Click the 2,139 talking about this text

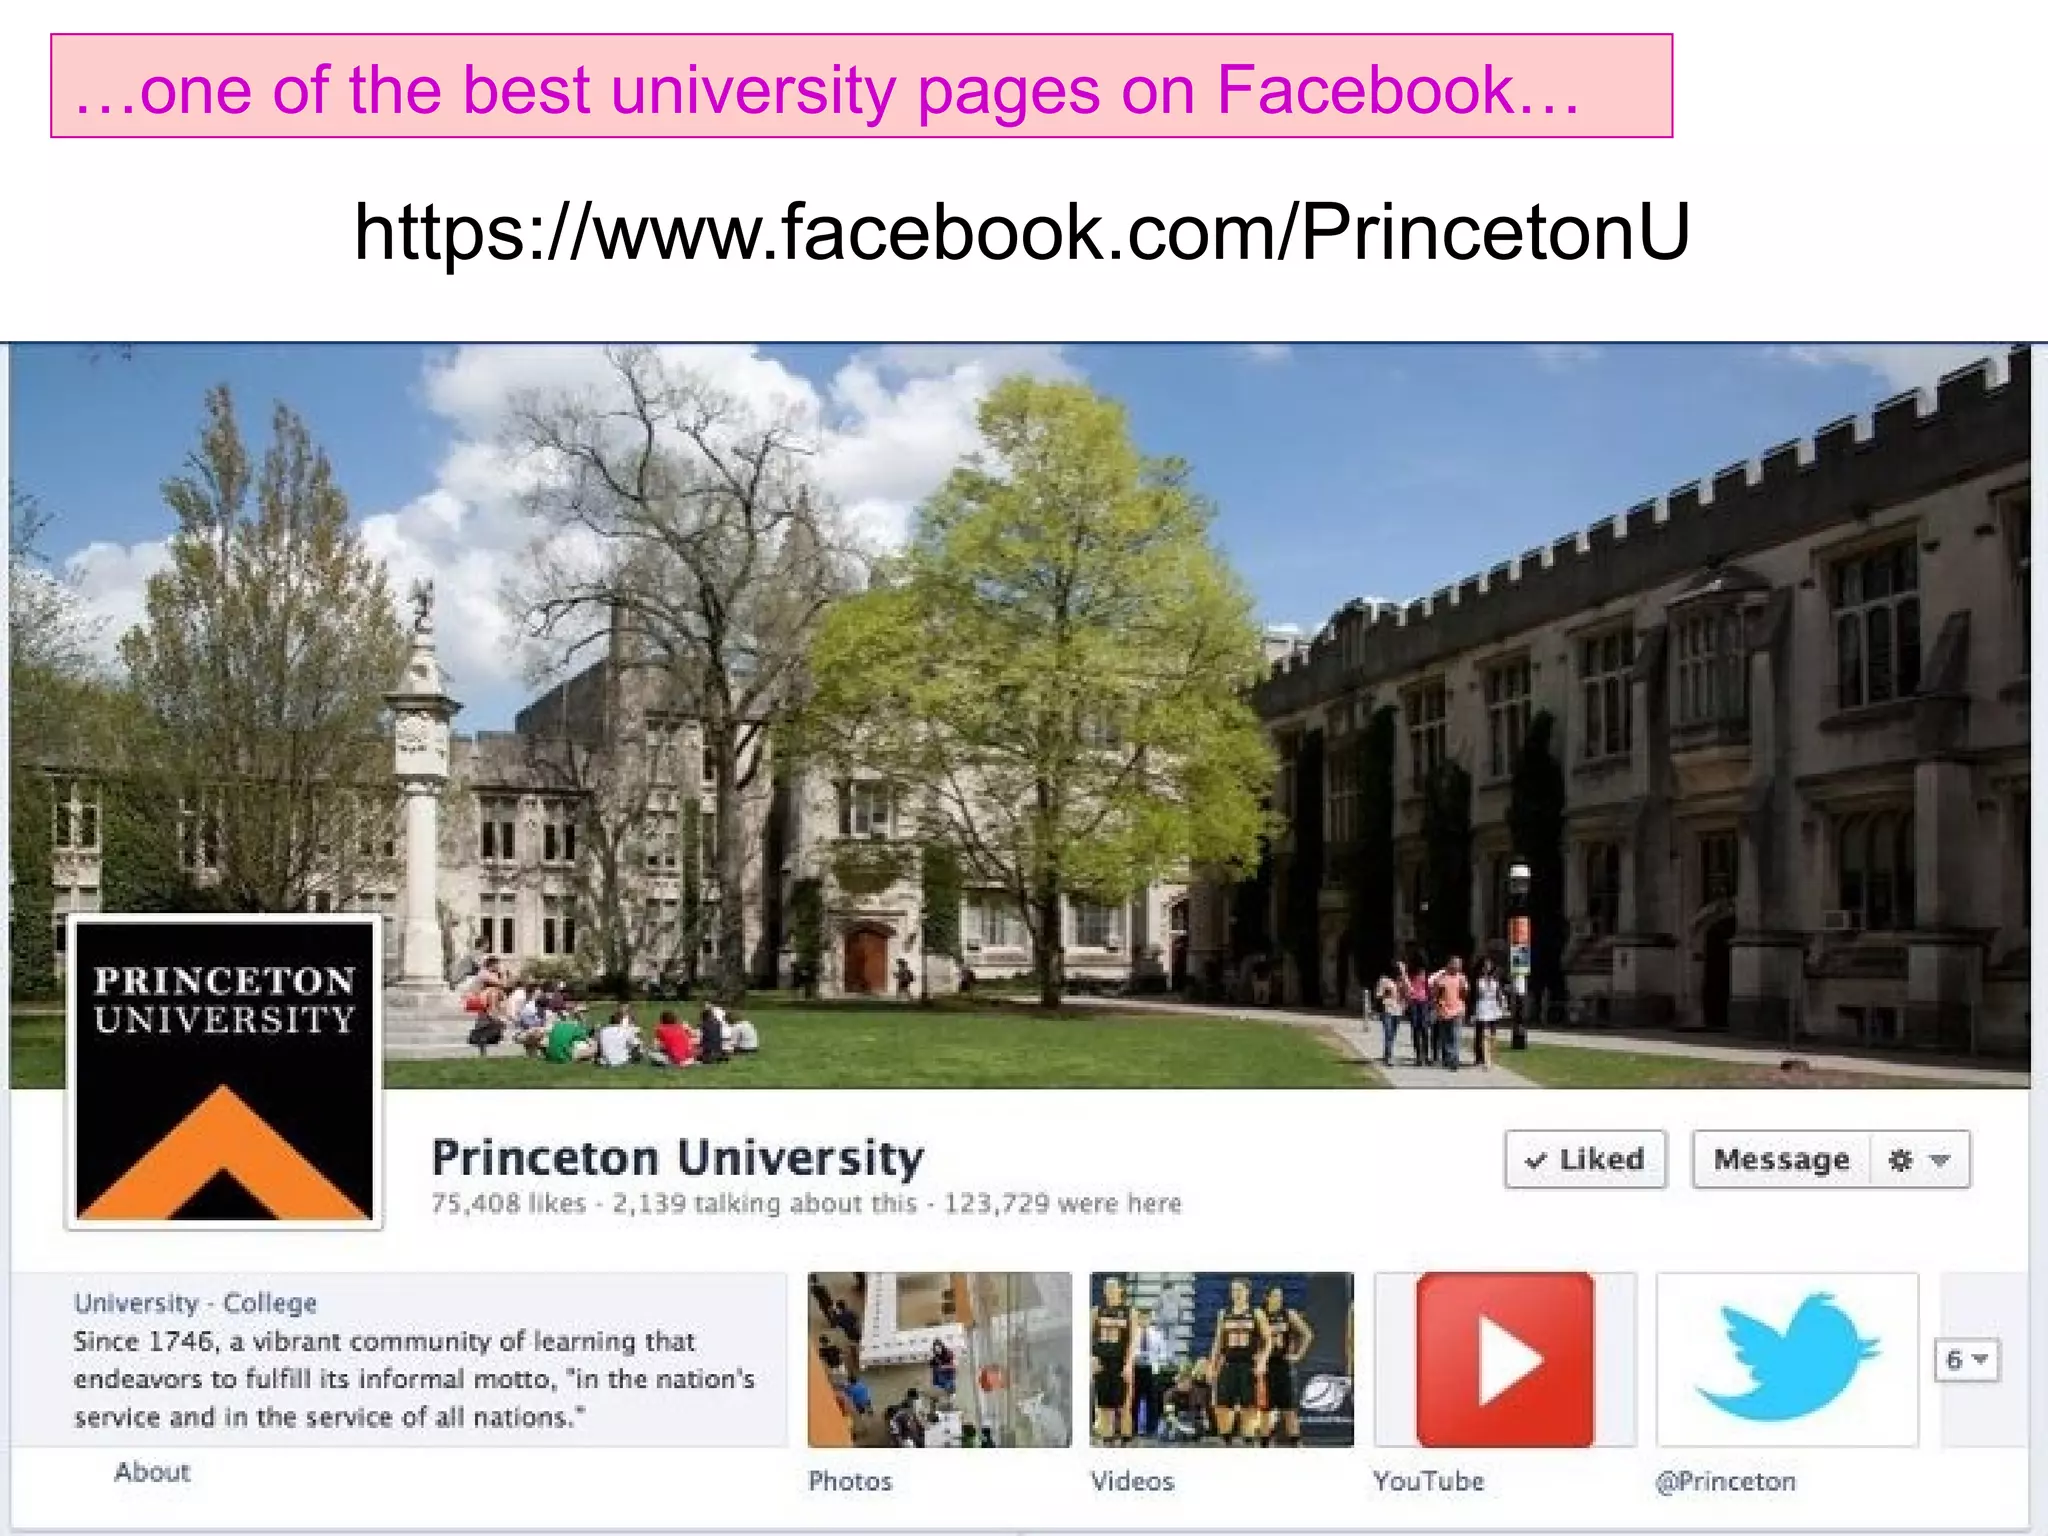765,1203
